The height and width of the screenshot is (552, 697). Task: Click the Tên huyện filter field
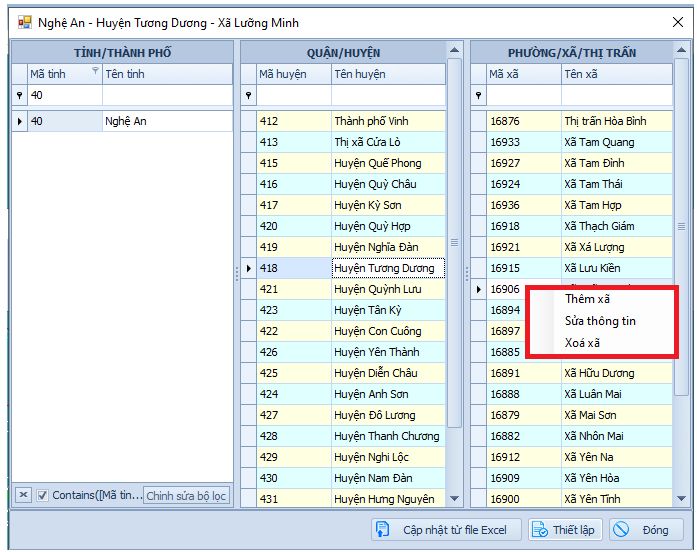[x=389, y=95]
